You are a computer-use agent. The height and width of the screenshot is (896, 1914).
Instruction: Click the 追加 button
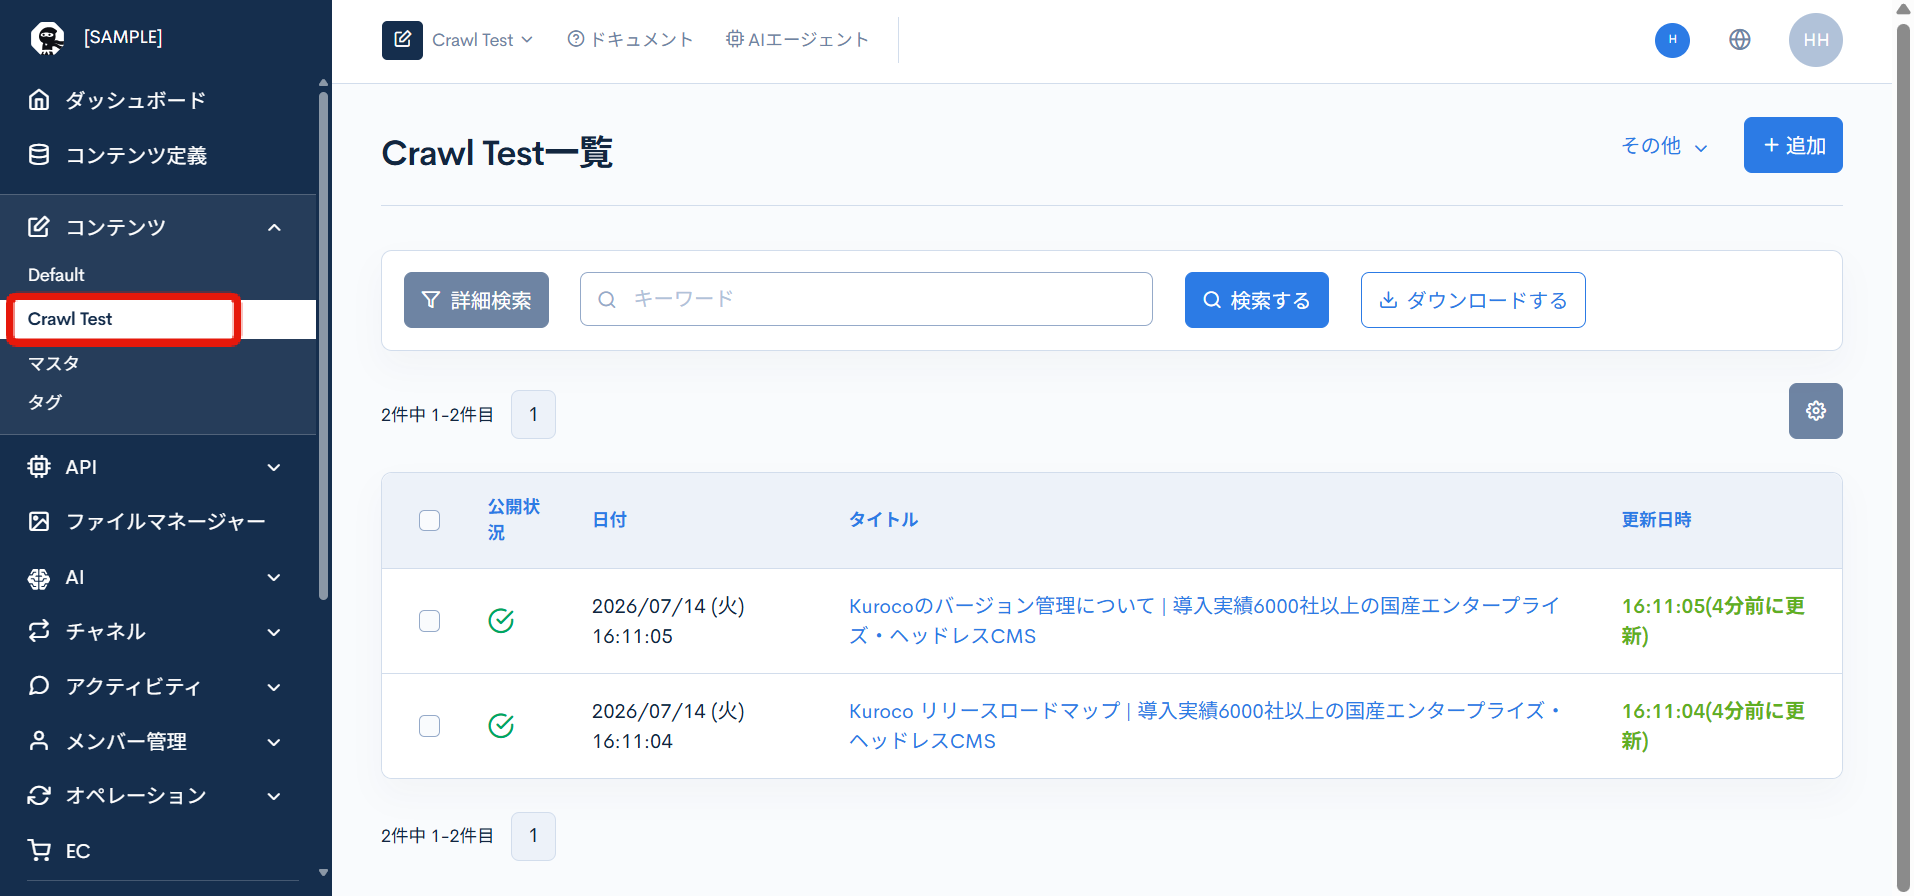[1793, 145]
